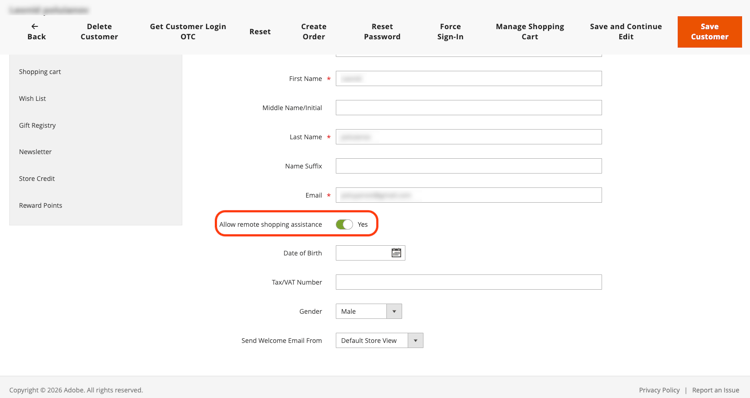Click Reset Password
This screenshot has height=398, width=750.
(382, 32)
